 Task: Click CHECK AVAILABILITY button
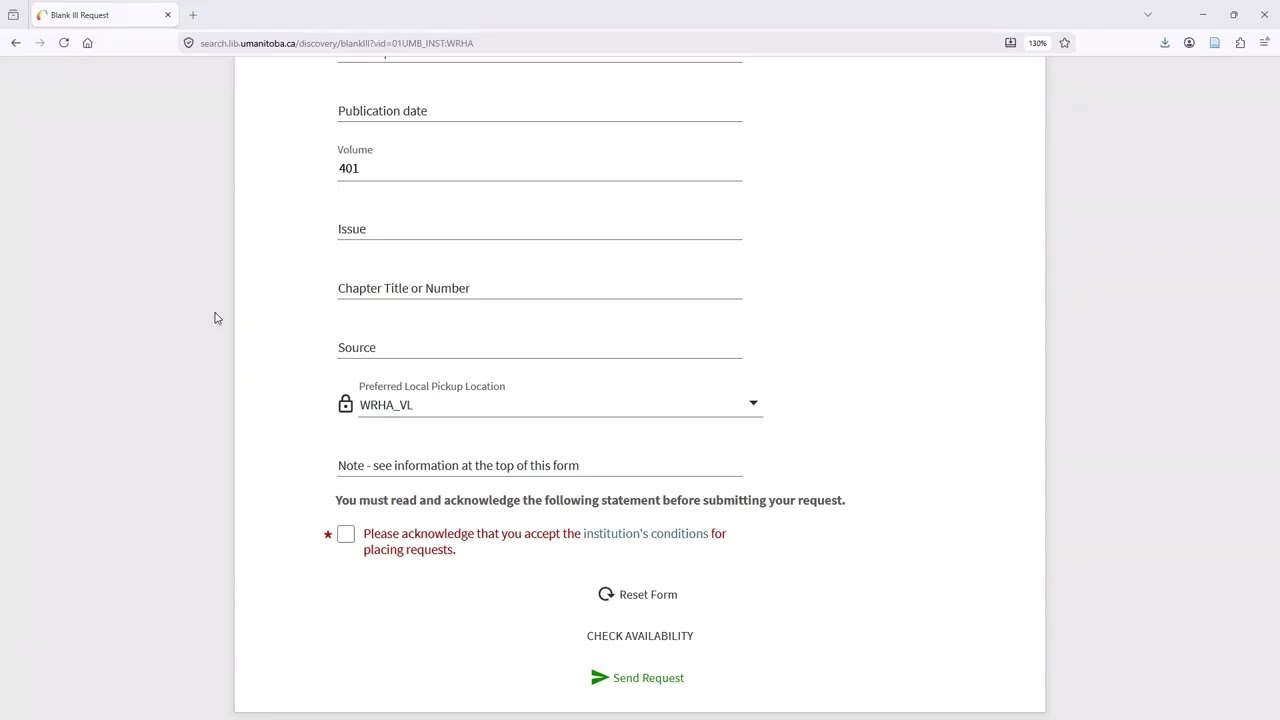point(640,636)
